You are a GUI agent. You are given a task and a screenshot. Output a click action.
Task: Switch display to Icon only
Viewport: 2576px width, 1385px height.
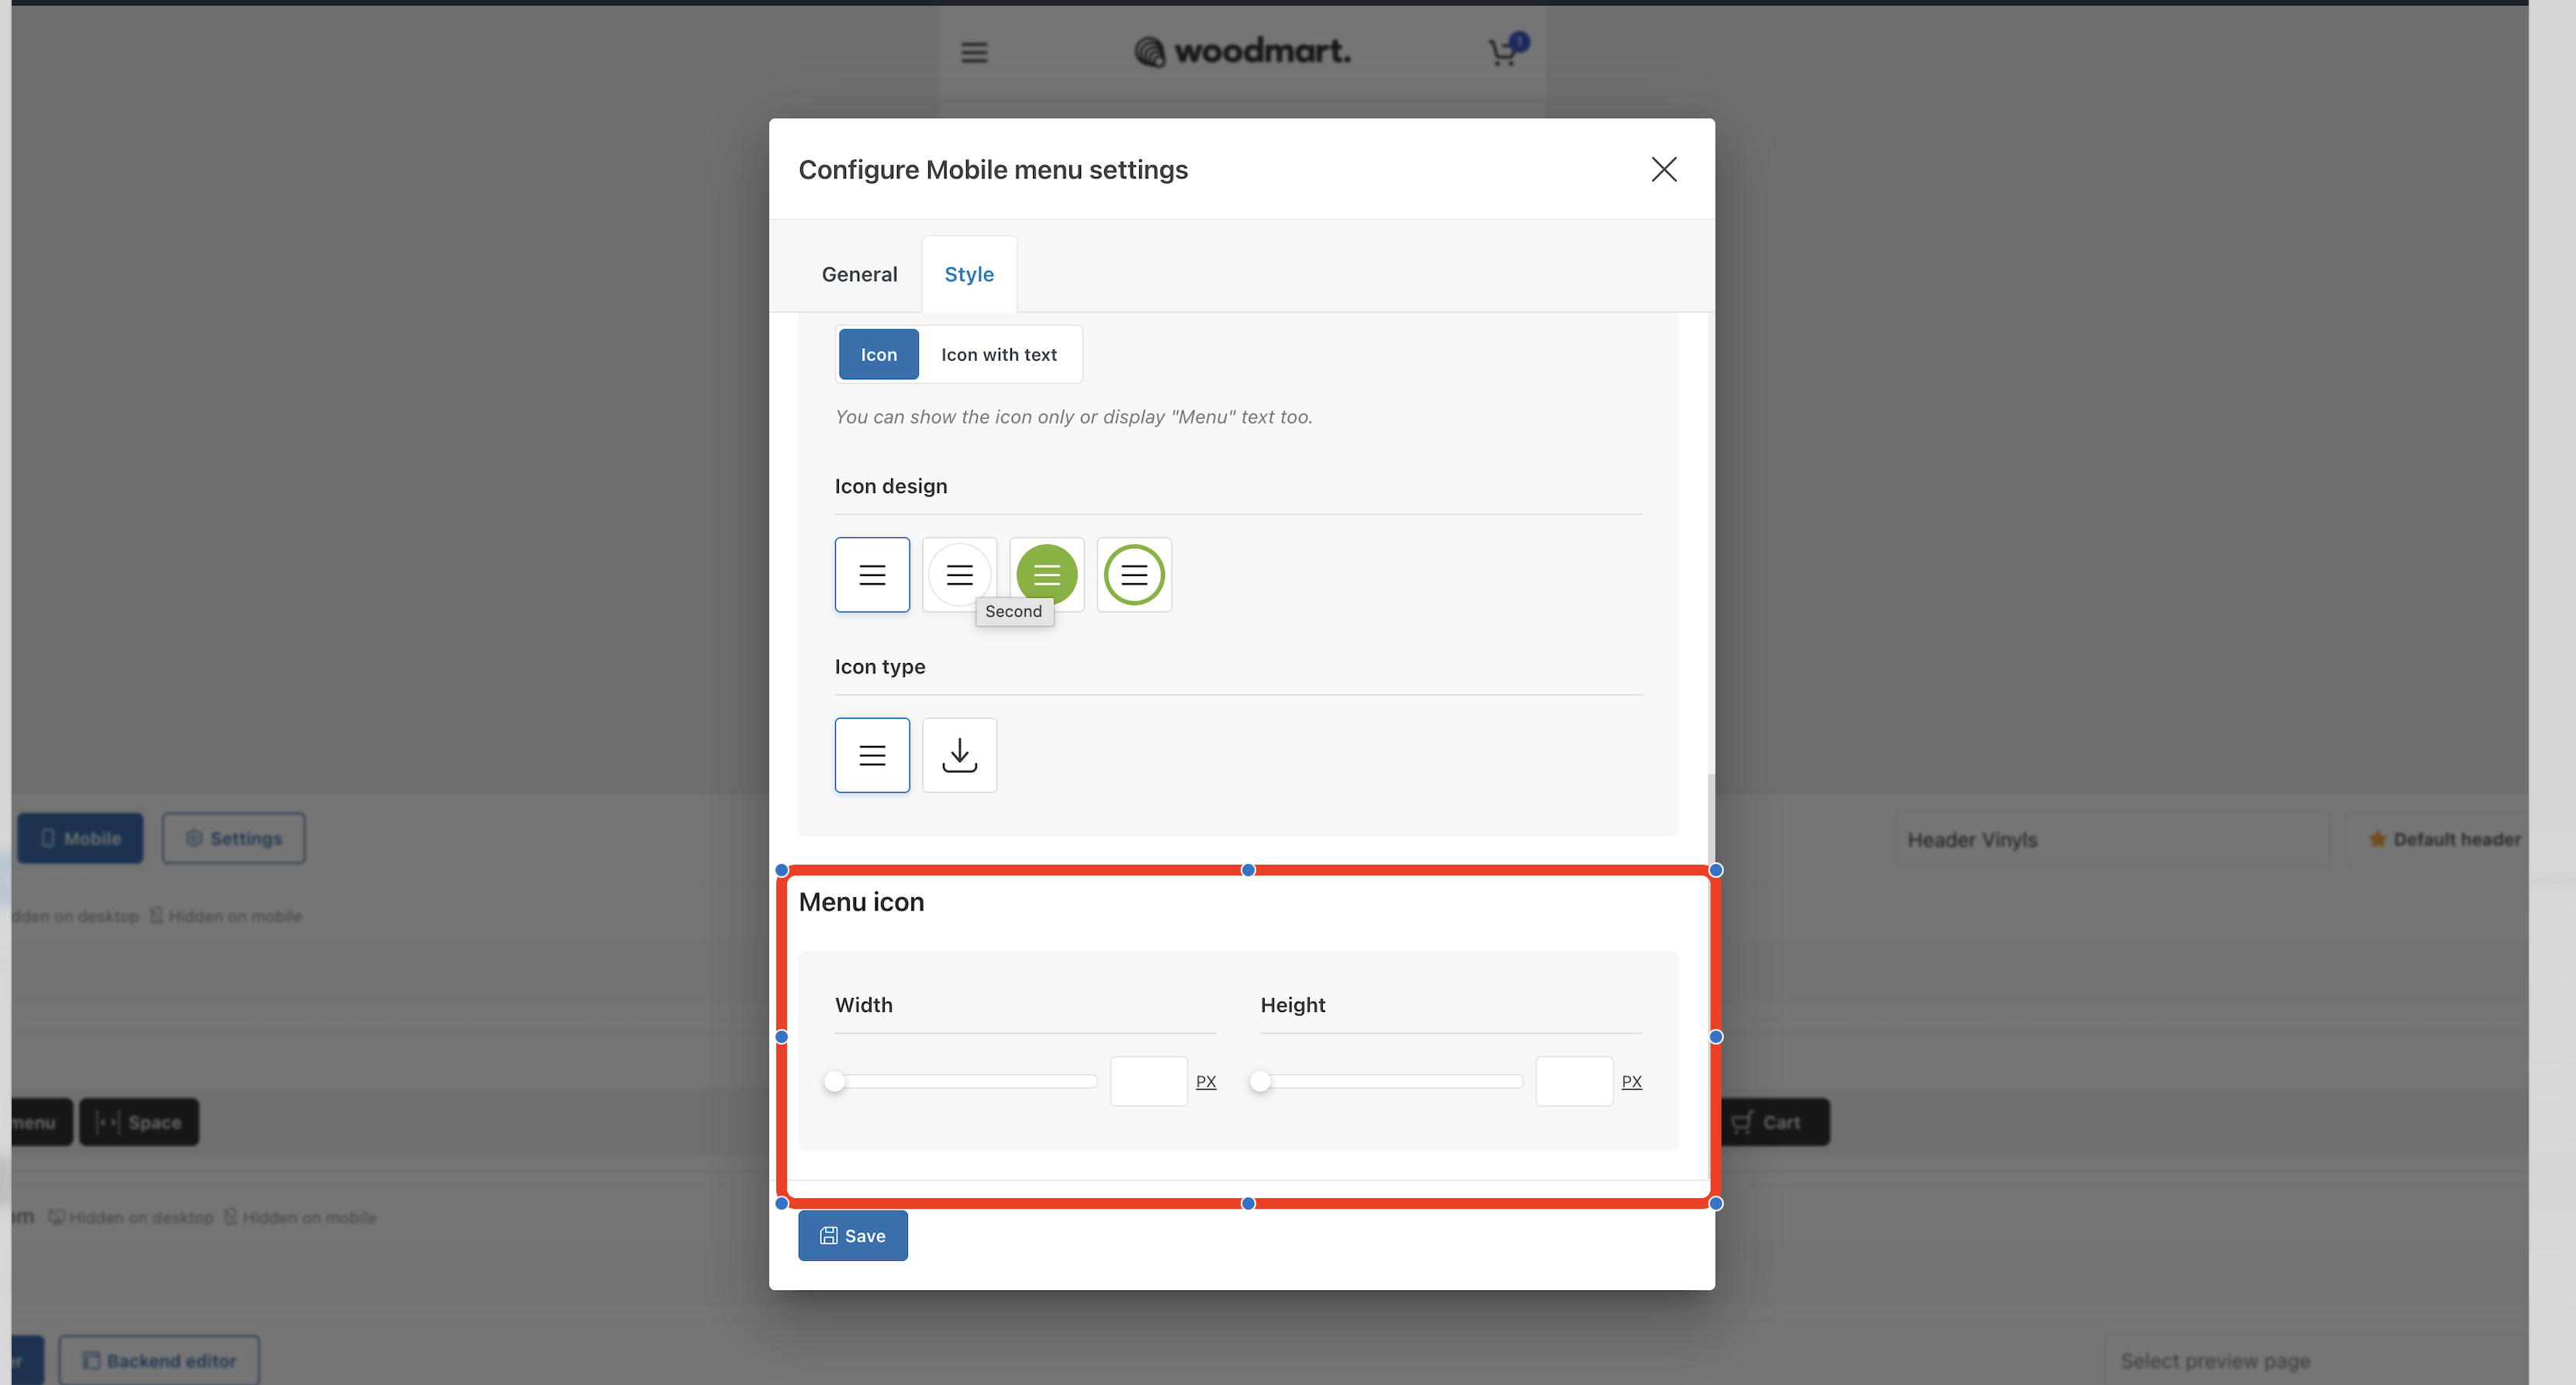[x=878, y=355]
